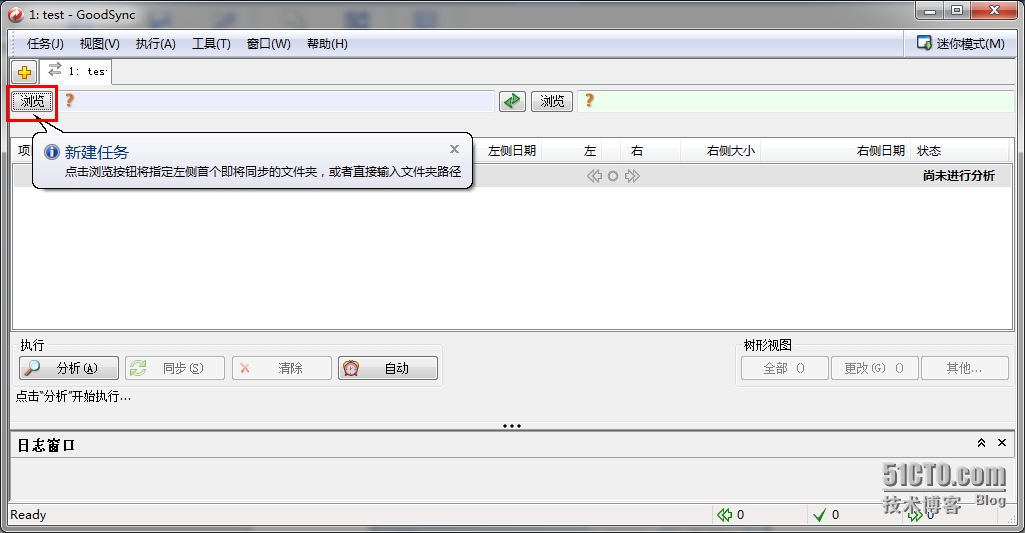1025x533 pixels.
Task: Click the green sync direction arrows icon
Action: coord(512,101)
